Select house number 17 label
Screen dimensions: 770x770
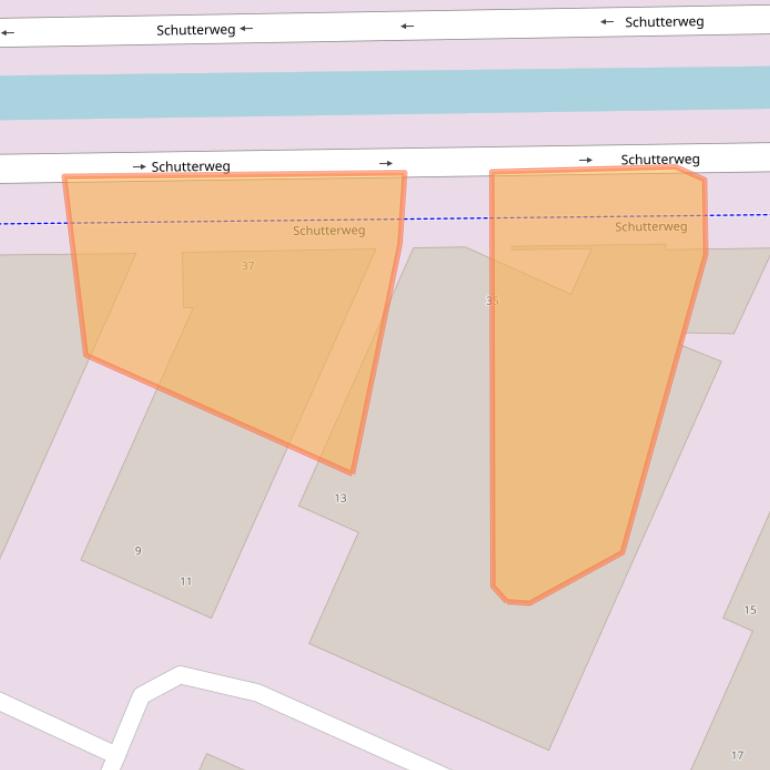[x=737, y=755]
